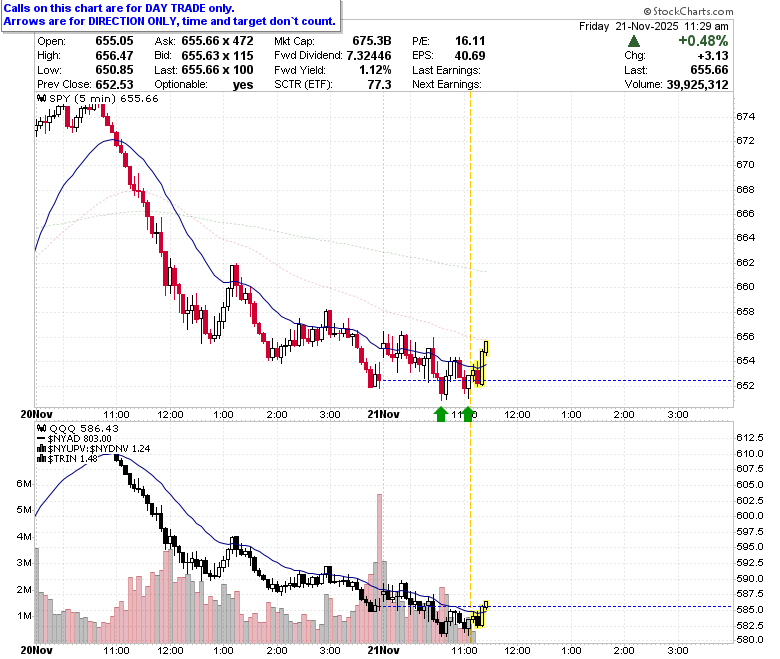The height and width of the screenshot is (659, 780).
Task: Click the blue dashed line in SPY chart
Action: 556,380
